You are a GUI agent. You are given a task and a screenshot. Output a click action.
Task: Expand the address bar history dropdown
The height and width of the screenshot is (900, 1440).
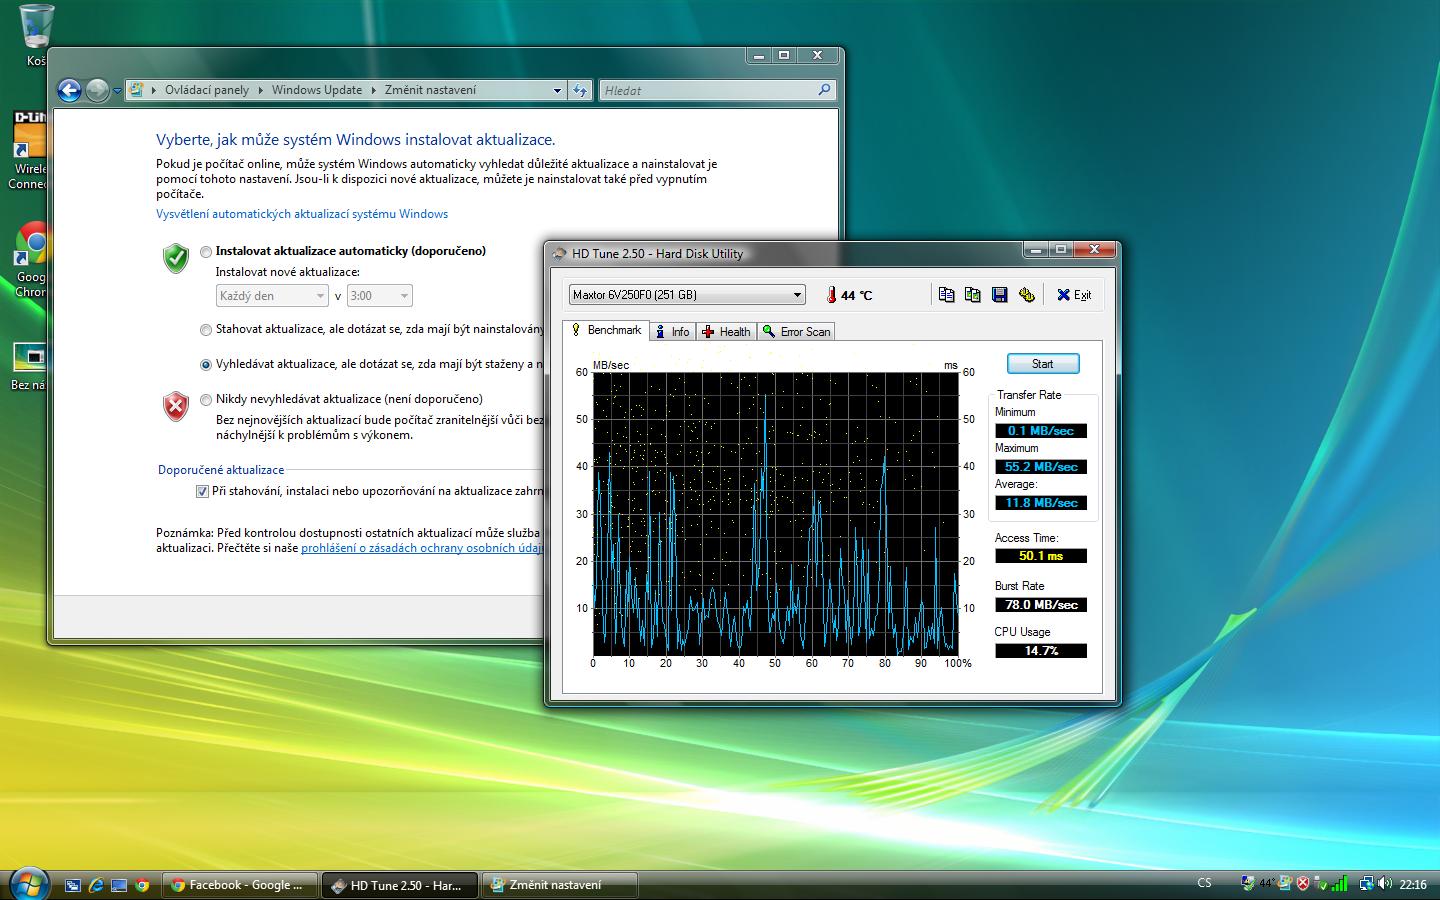(557, 90)
